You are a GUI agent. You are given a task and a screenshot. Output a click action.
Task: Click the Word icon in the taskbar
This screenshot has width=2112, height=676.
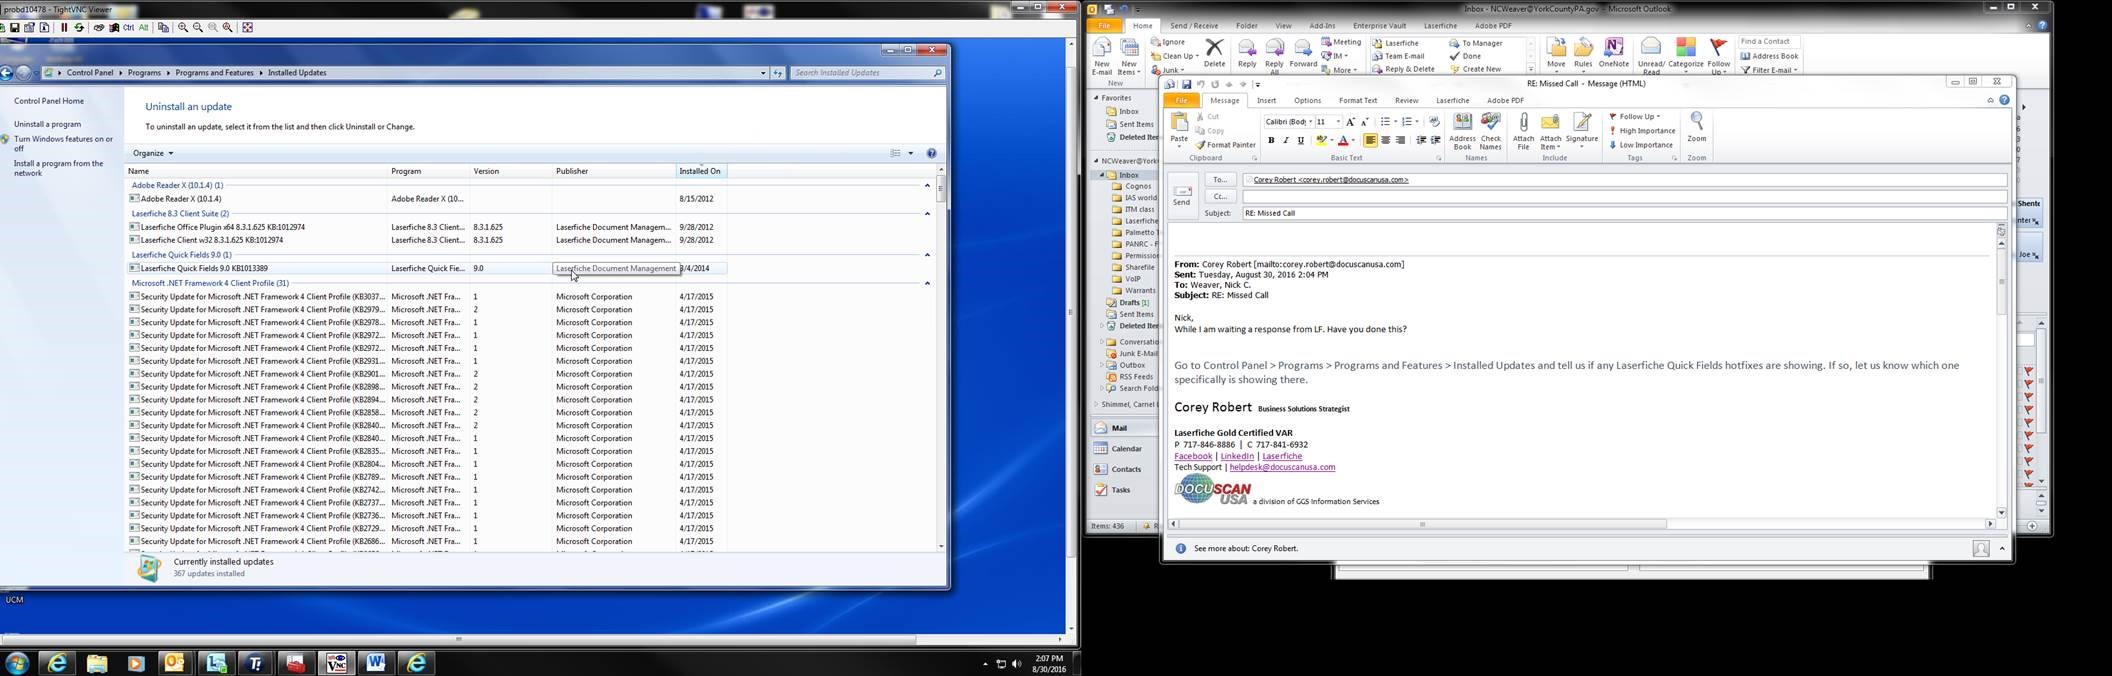coord(376,662)
